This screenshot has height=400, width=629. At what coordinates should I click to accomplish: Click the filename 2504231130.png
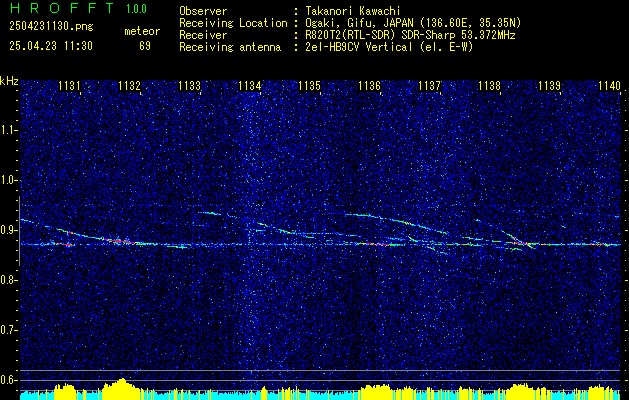(51, 27)
